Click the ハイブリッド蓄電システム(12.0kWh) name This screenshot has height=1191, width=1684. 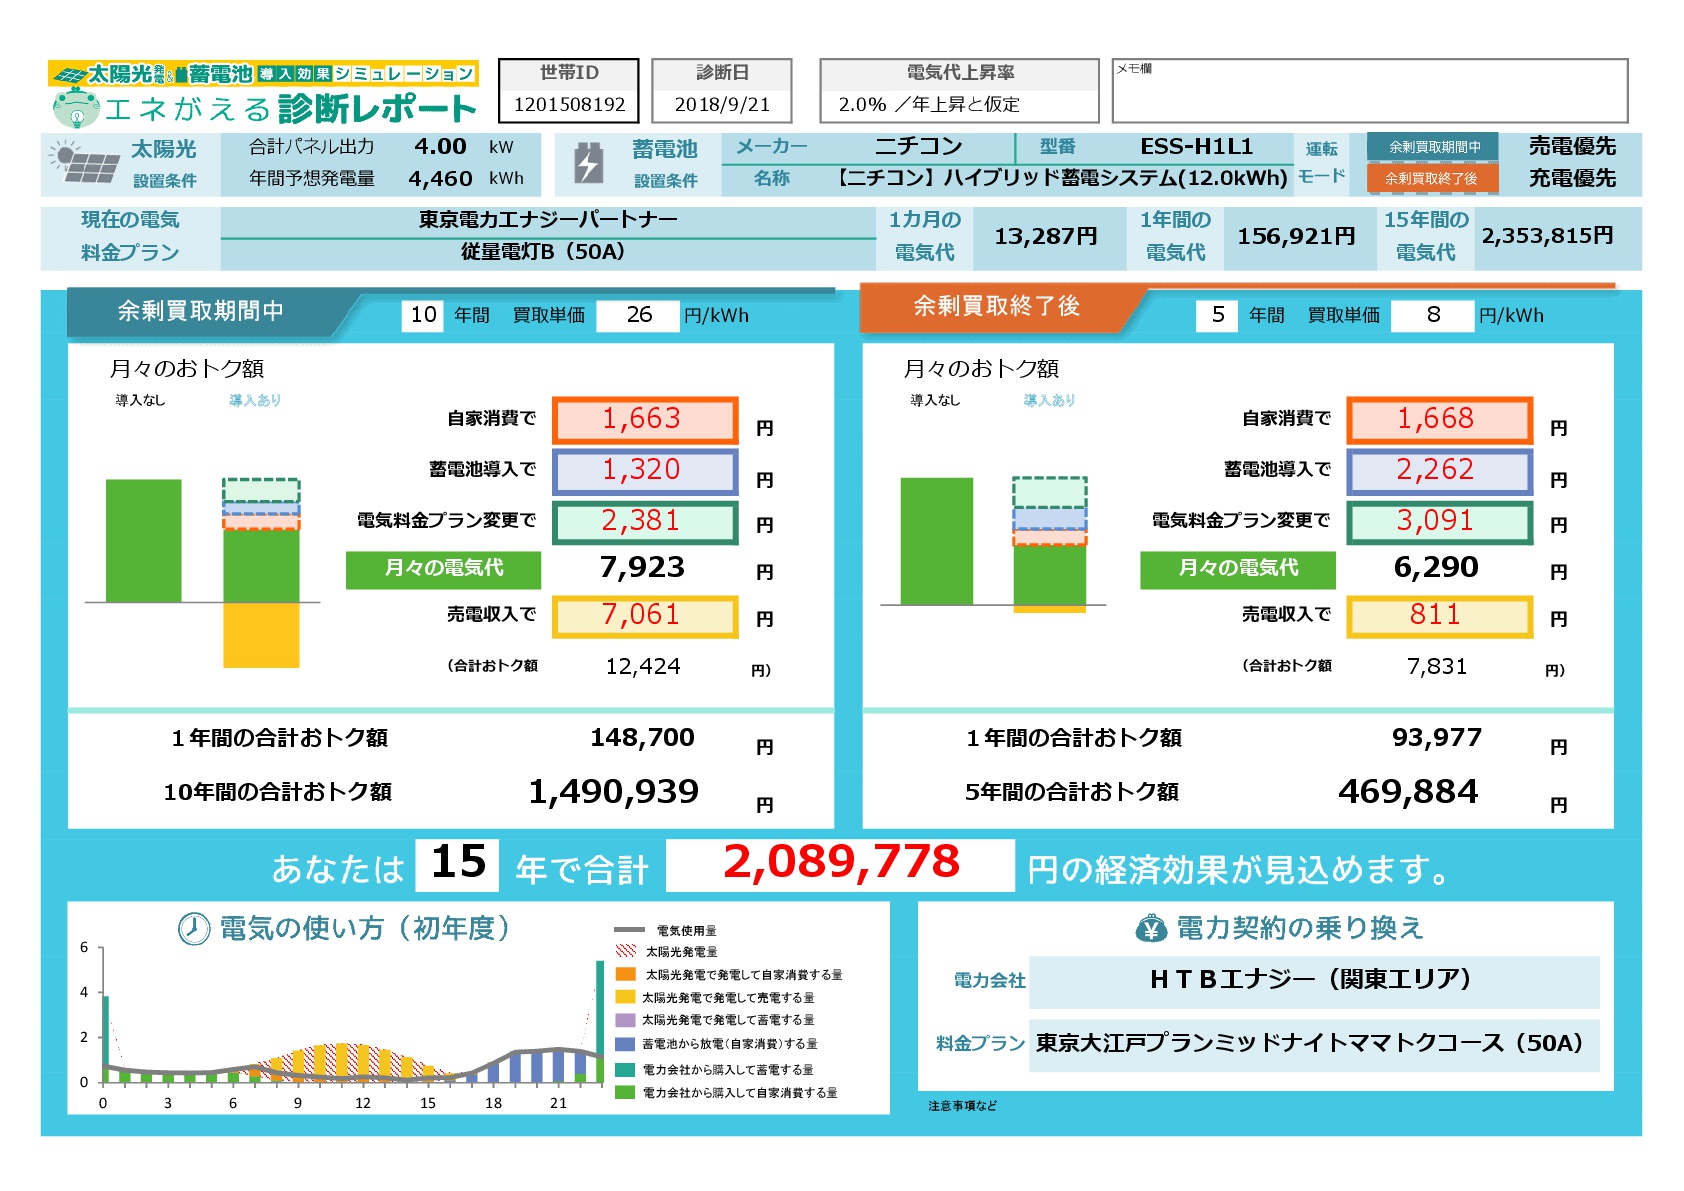[x=1063, y=179]
